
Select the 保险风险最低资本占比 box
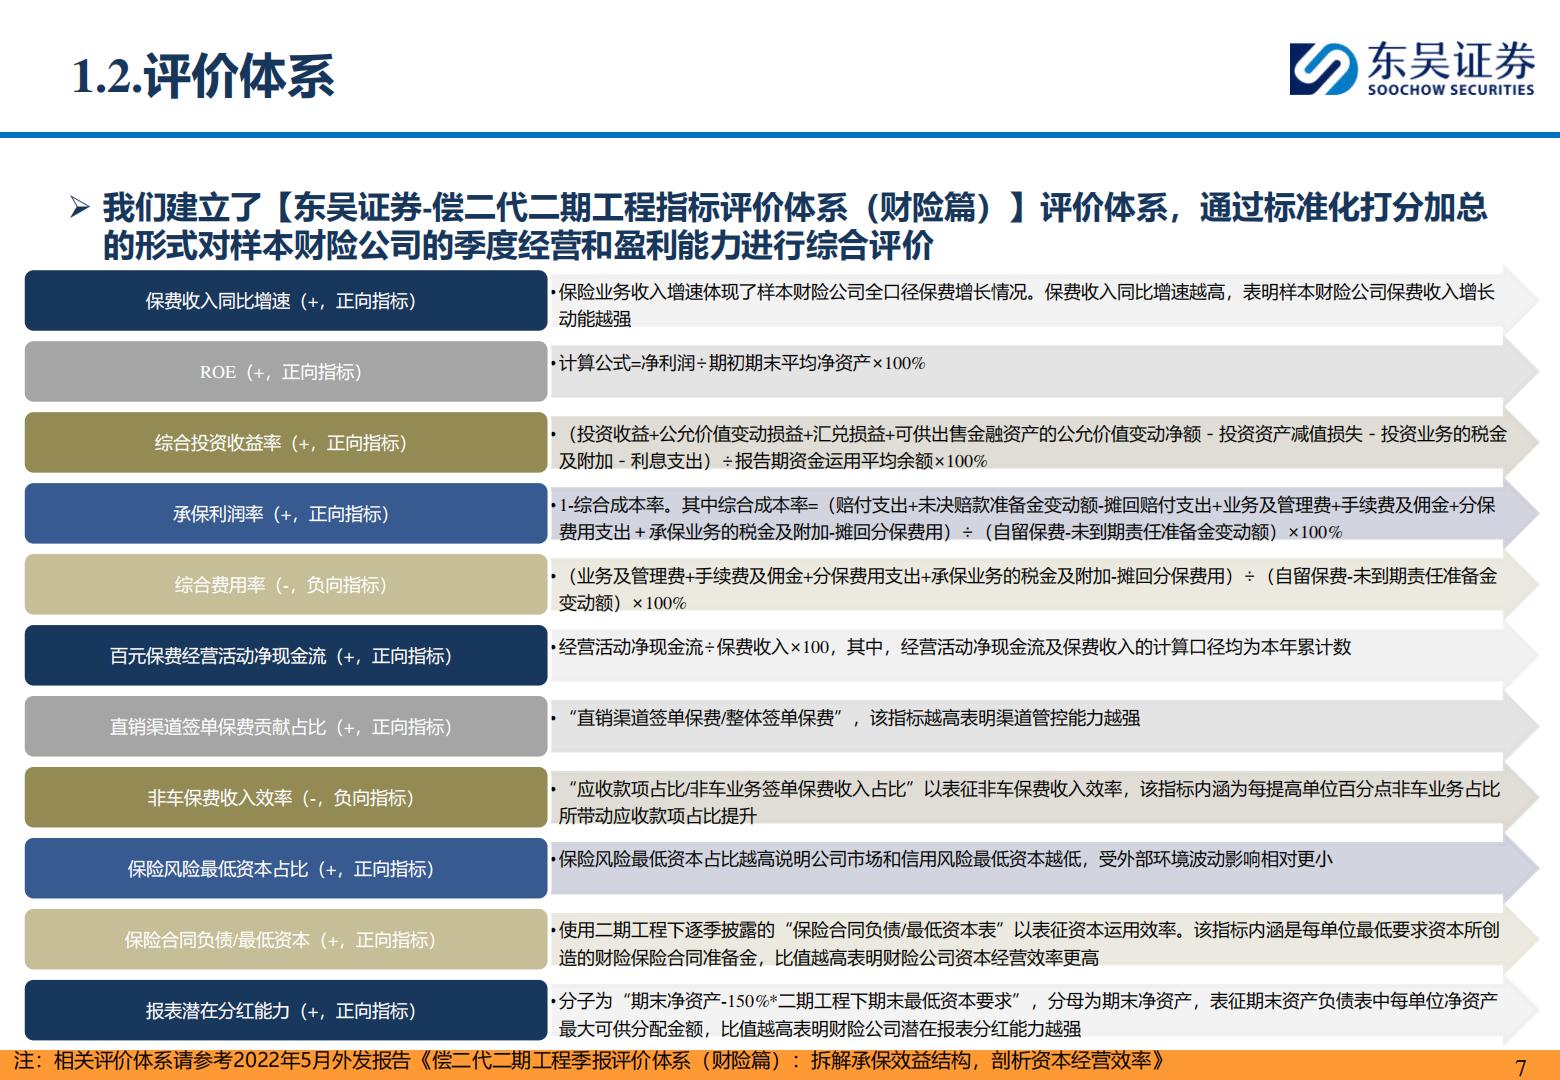[286, 868]
